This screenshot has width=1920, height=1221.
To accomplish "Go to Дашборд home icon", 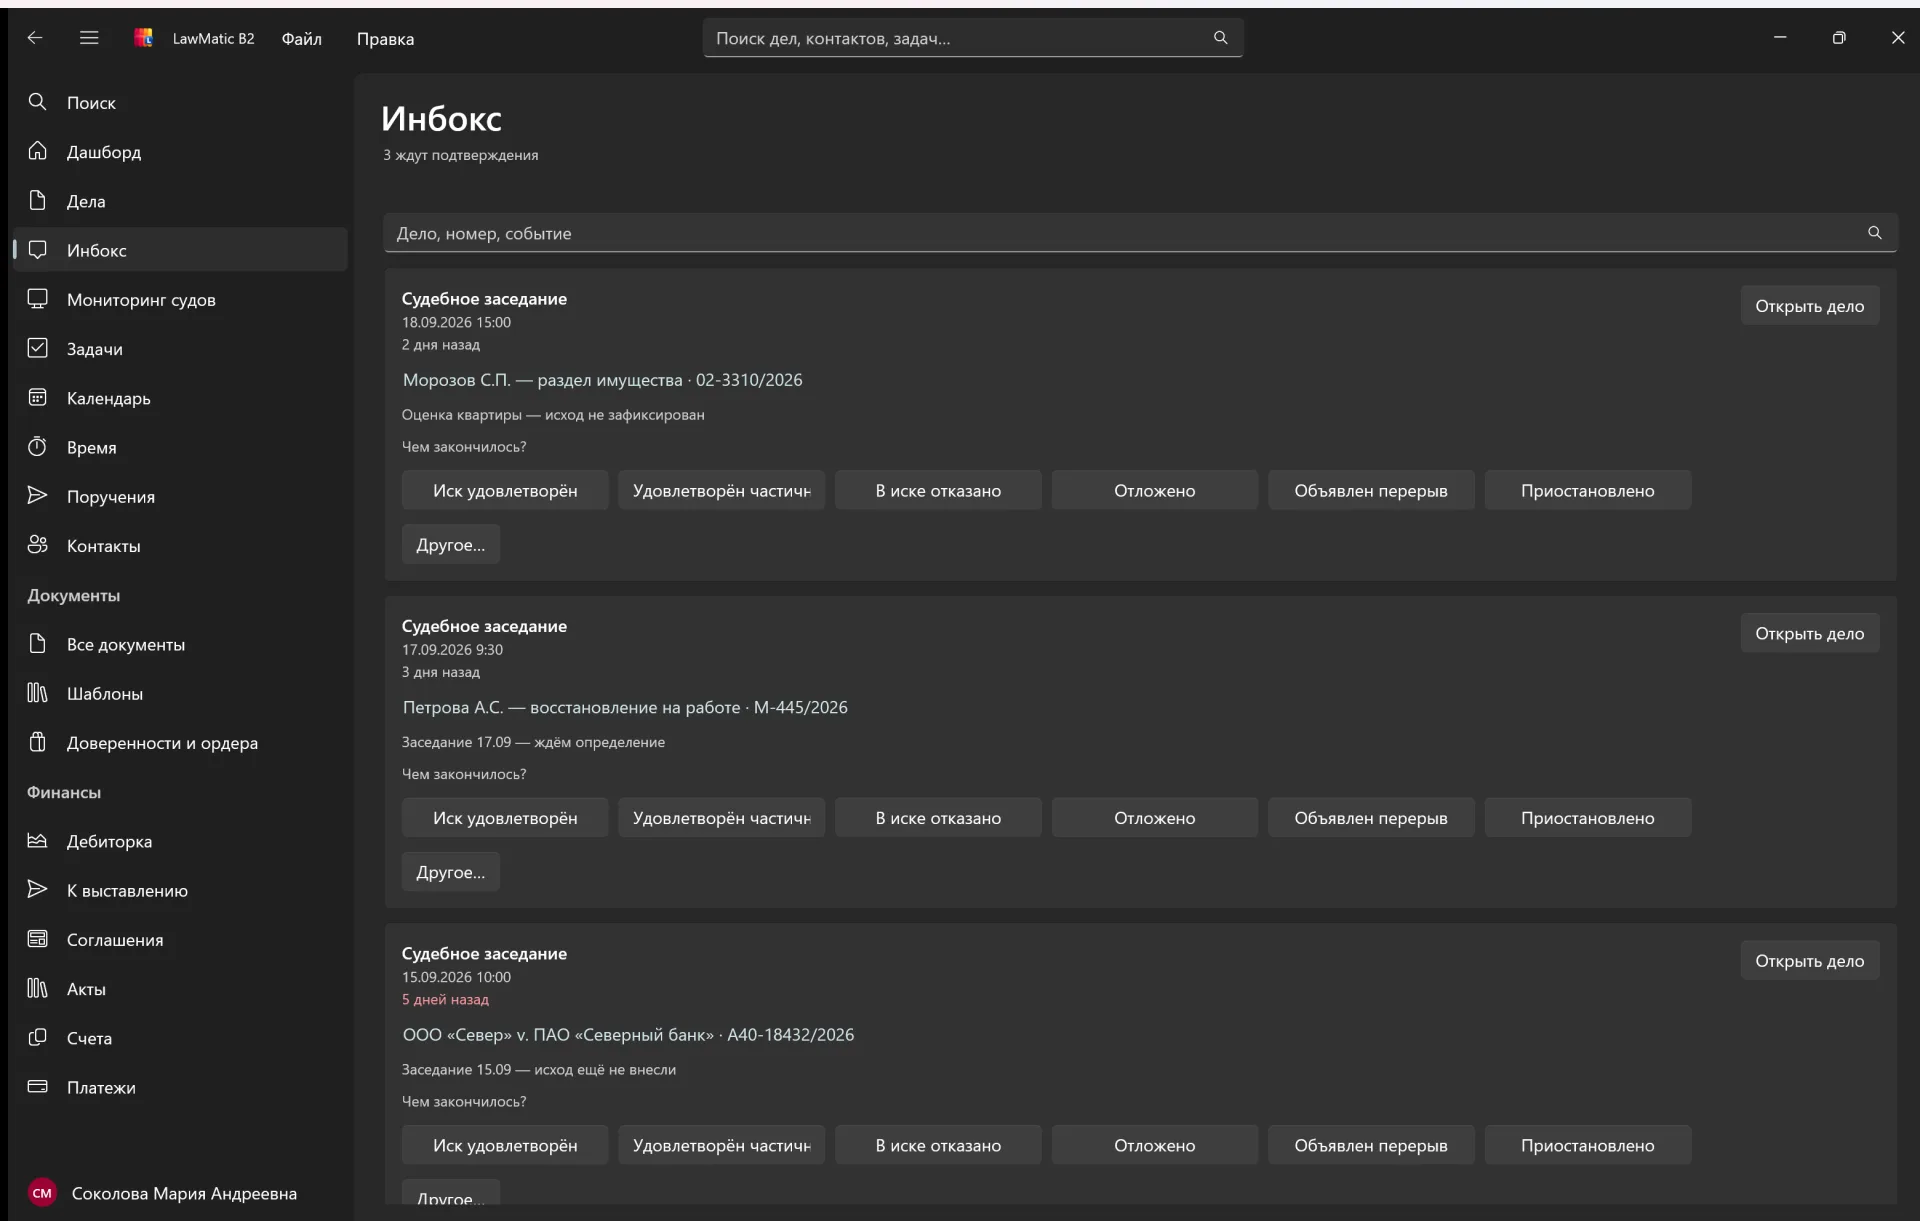I will coord(38,151).
